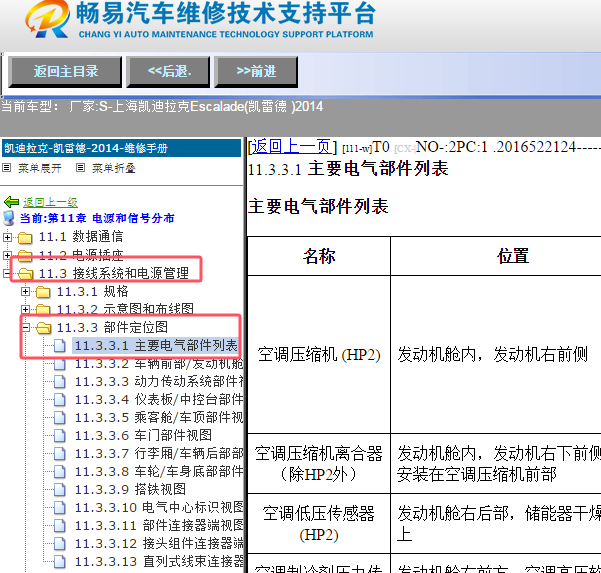
Task: Expand the 11.3.2 示意图和布线图 node
Action: pos(25,309)
